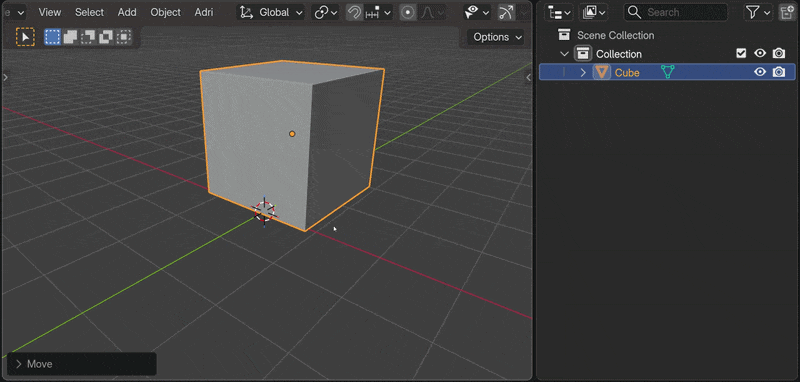Open the Outliner filter funnel dropdown

pyautogui.click(x=758, y=12)
